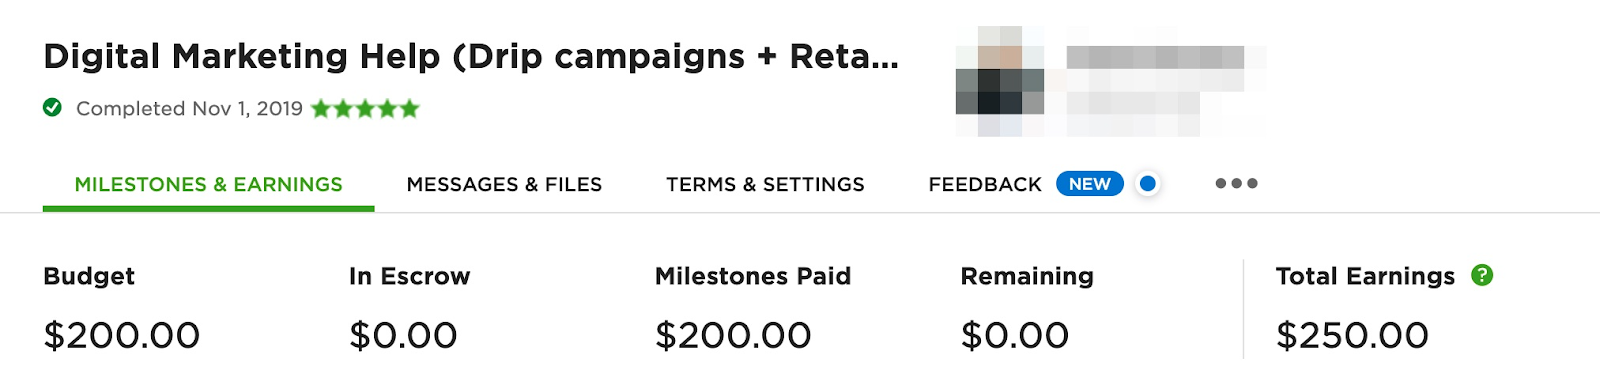Go to the Terms & Settings tab
1600x389 pixels.
pyautogui.click(x=765, y=184)
